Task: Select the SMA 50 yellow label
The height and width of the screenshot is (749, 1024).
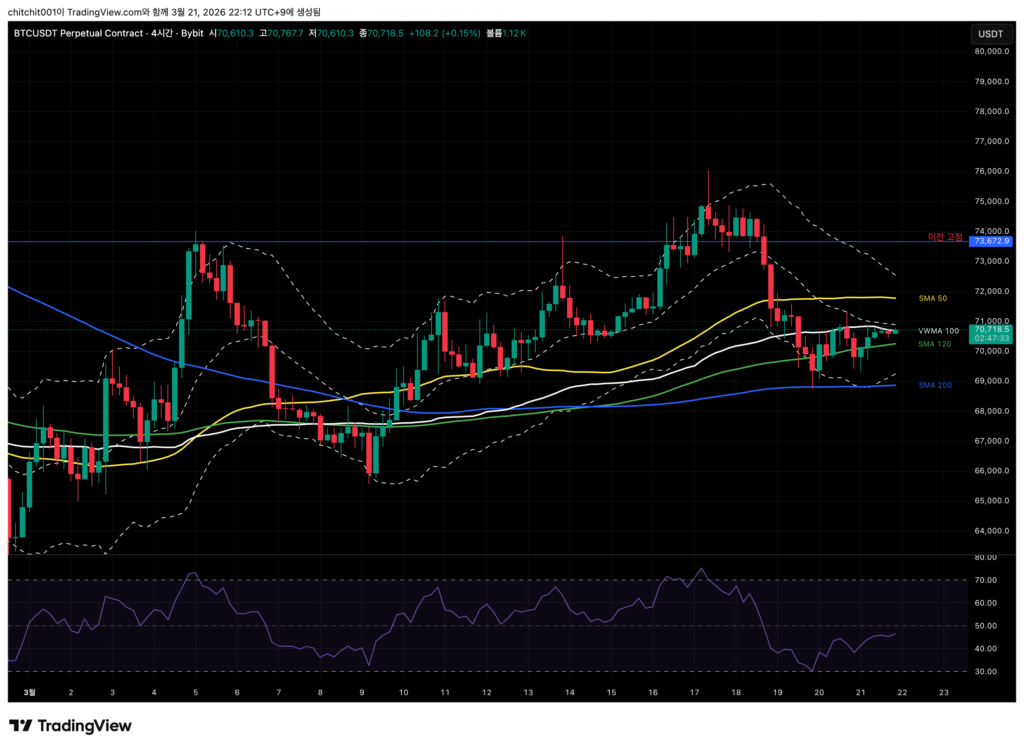Action: click(x=932, y=298)
